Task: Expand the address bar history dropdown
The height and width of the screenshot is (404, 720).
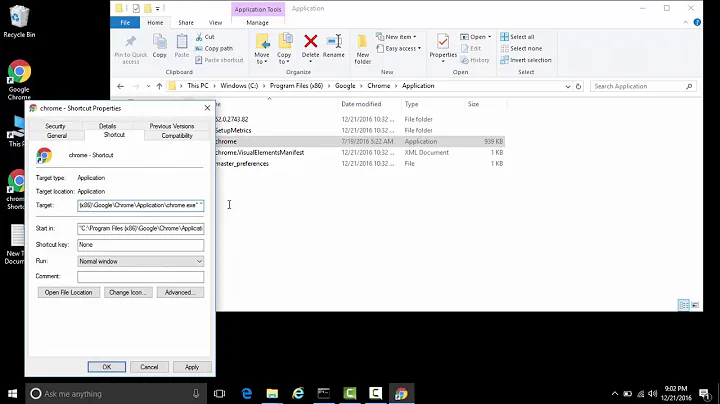Action: pyautogui.click(x=568, y=86)
